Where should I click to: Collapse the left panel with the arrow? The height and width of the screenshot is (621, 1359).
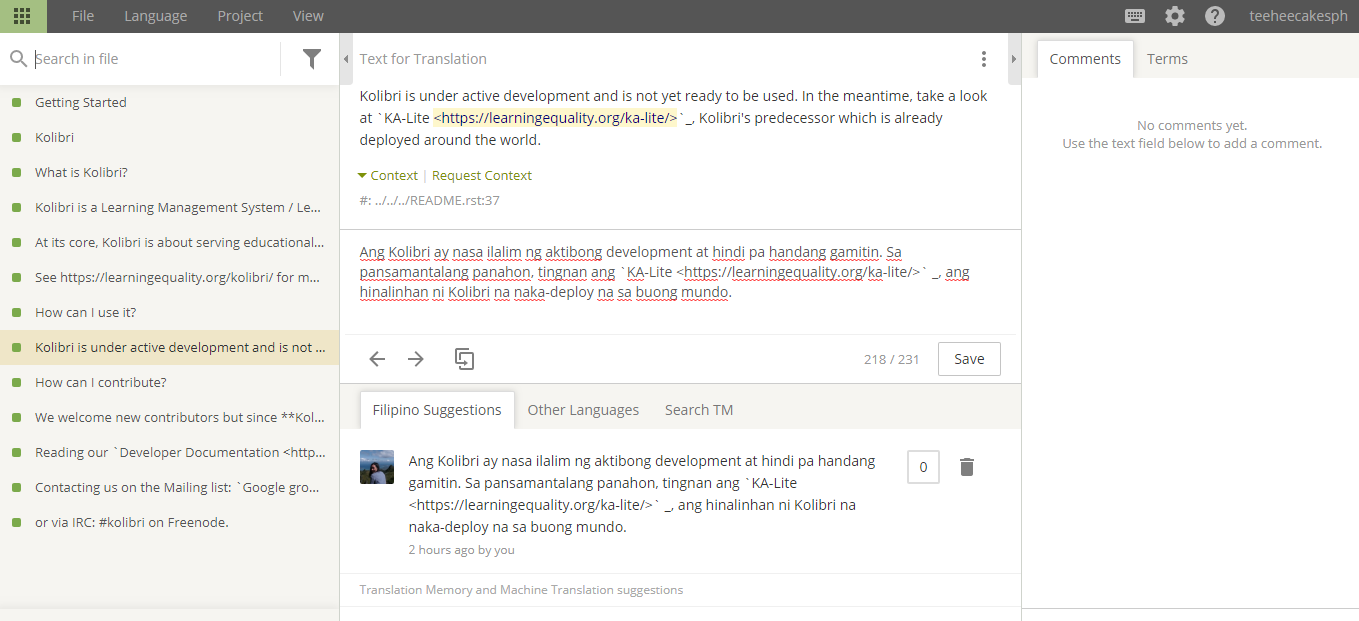(347, 59)
